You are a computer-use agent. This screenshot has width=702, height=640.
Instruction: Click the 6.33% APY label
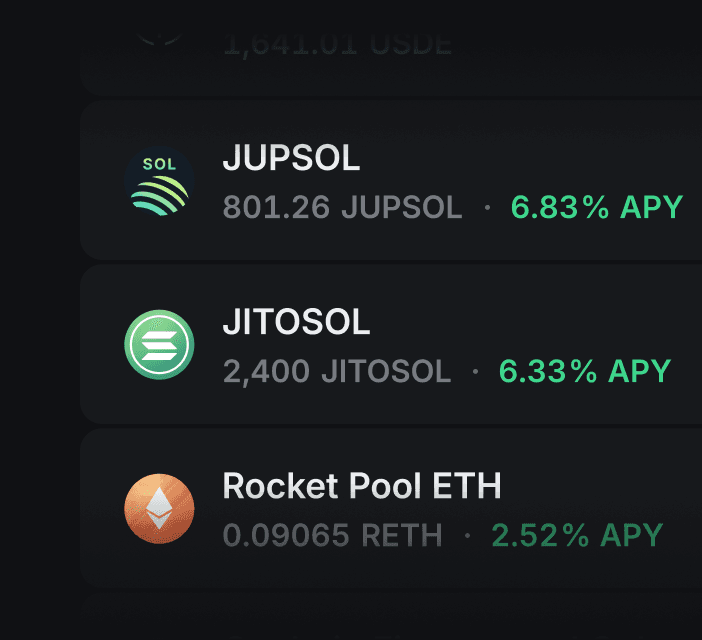point(585,371)
